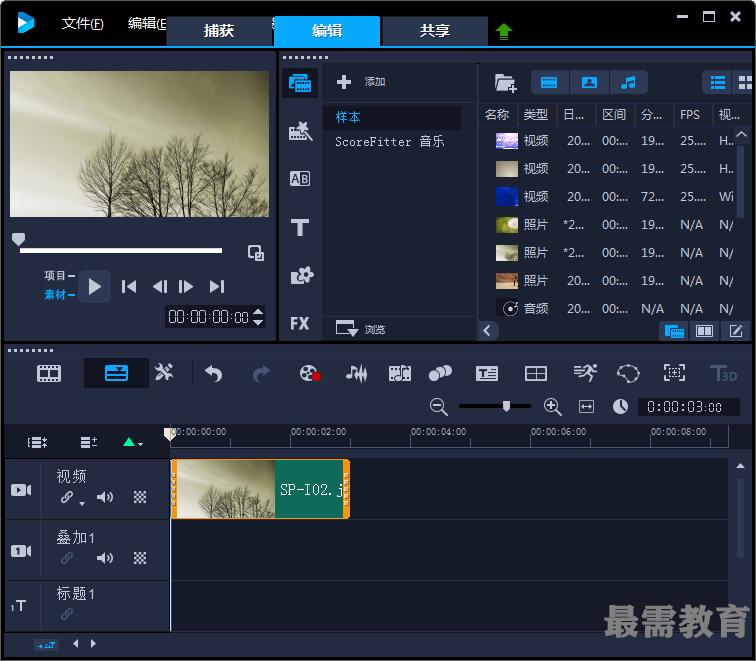Open the Motion Tracking tool

point(440,373)
